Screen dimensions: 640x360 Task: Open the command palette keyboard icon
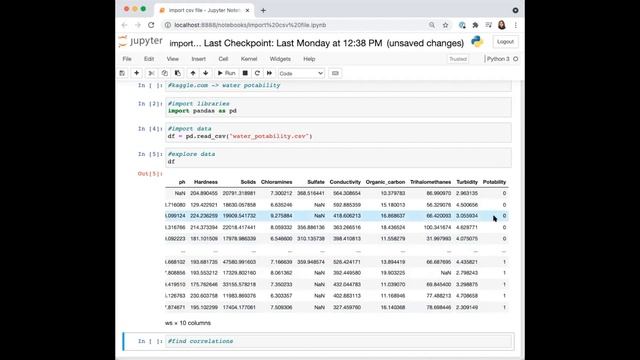335,73
